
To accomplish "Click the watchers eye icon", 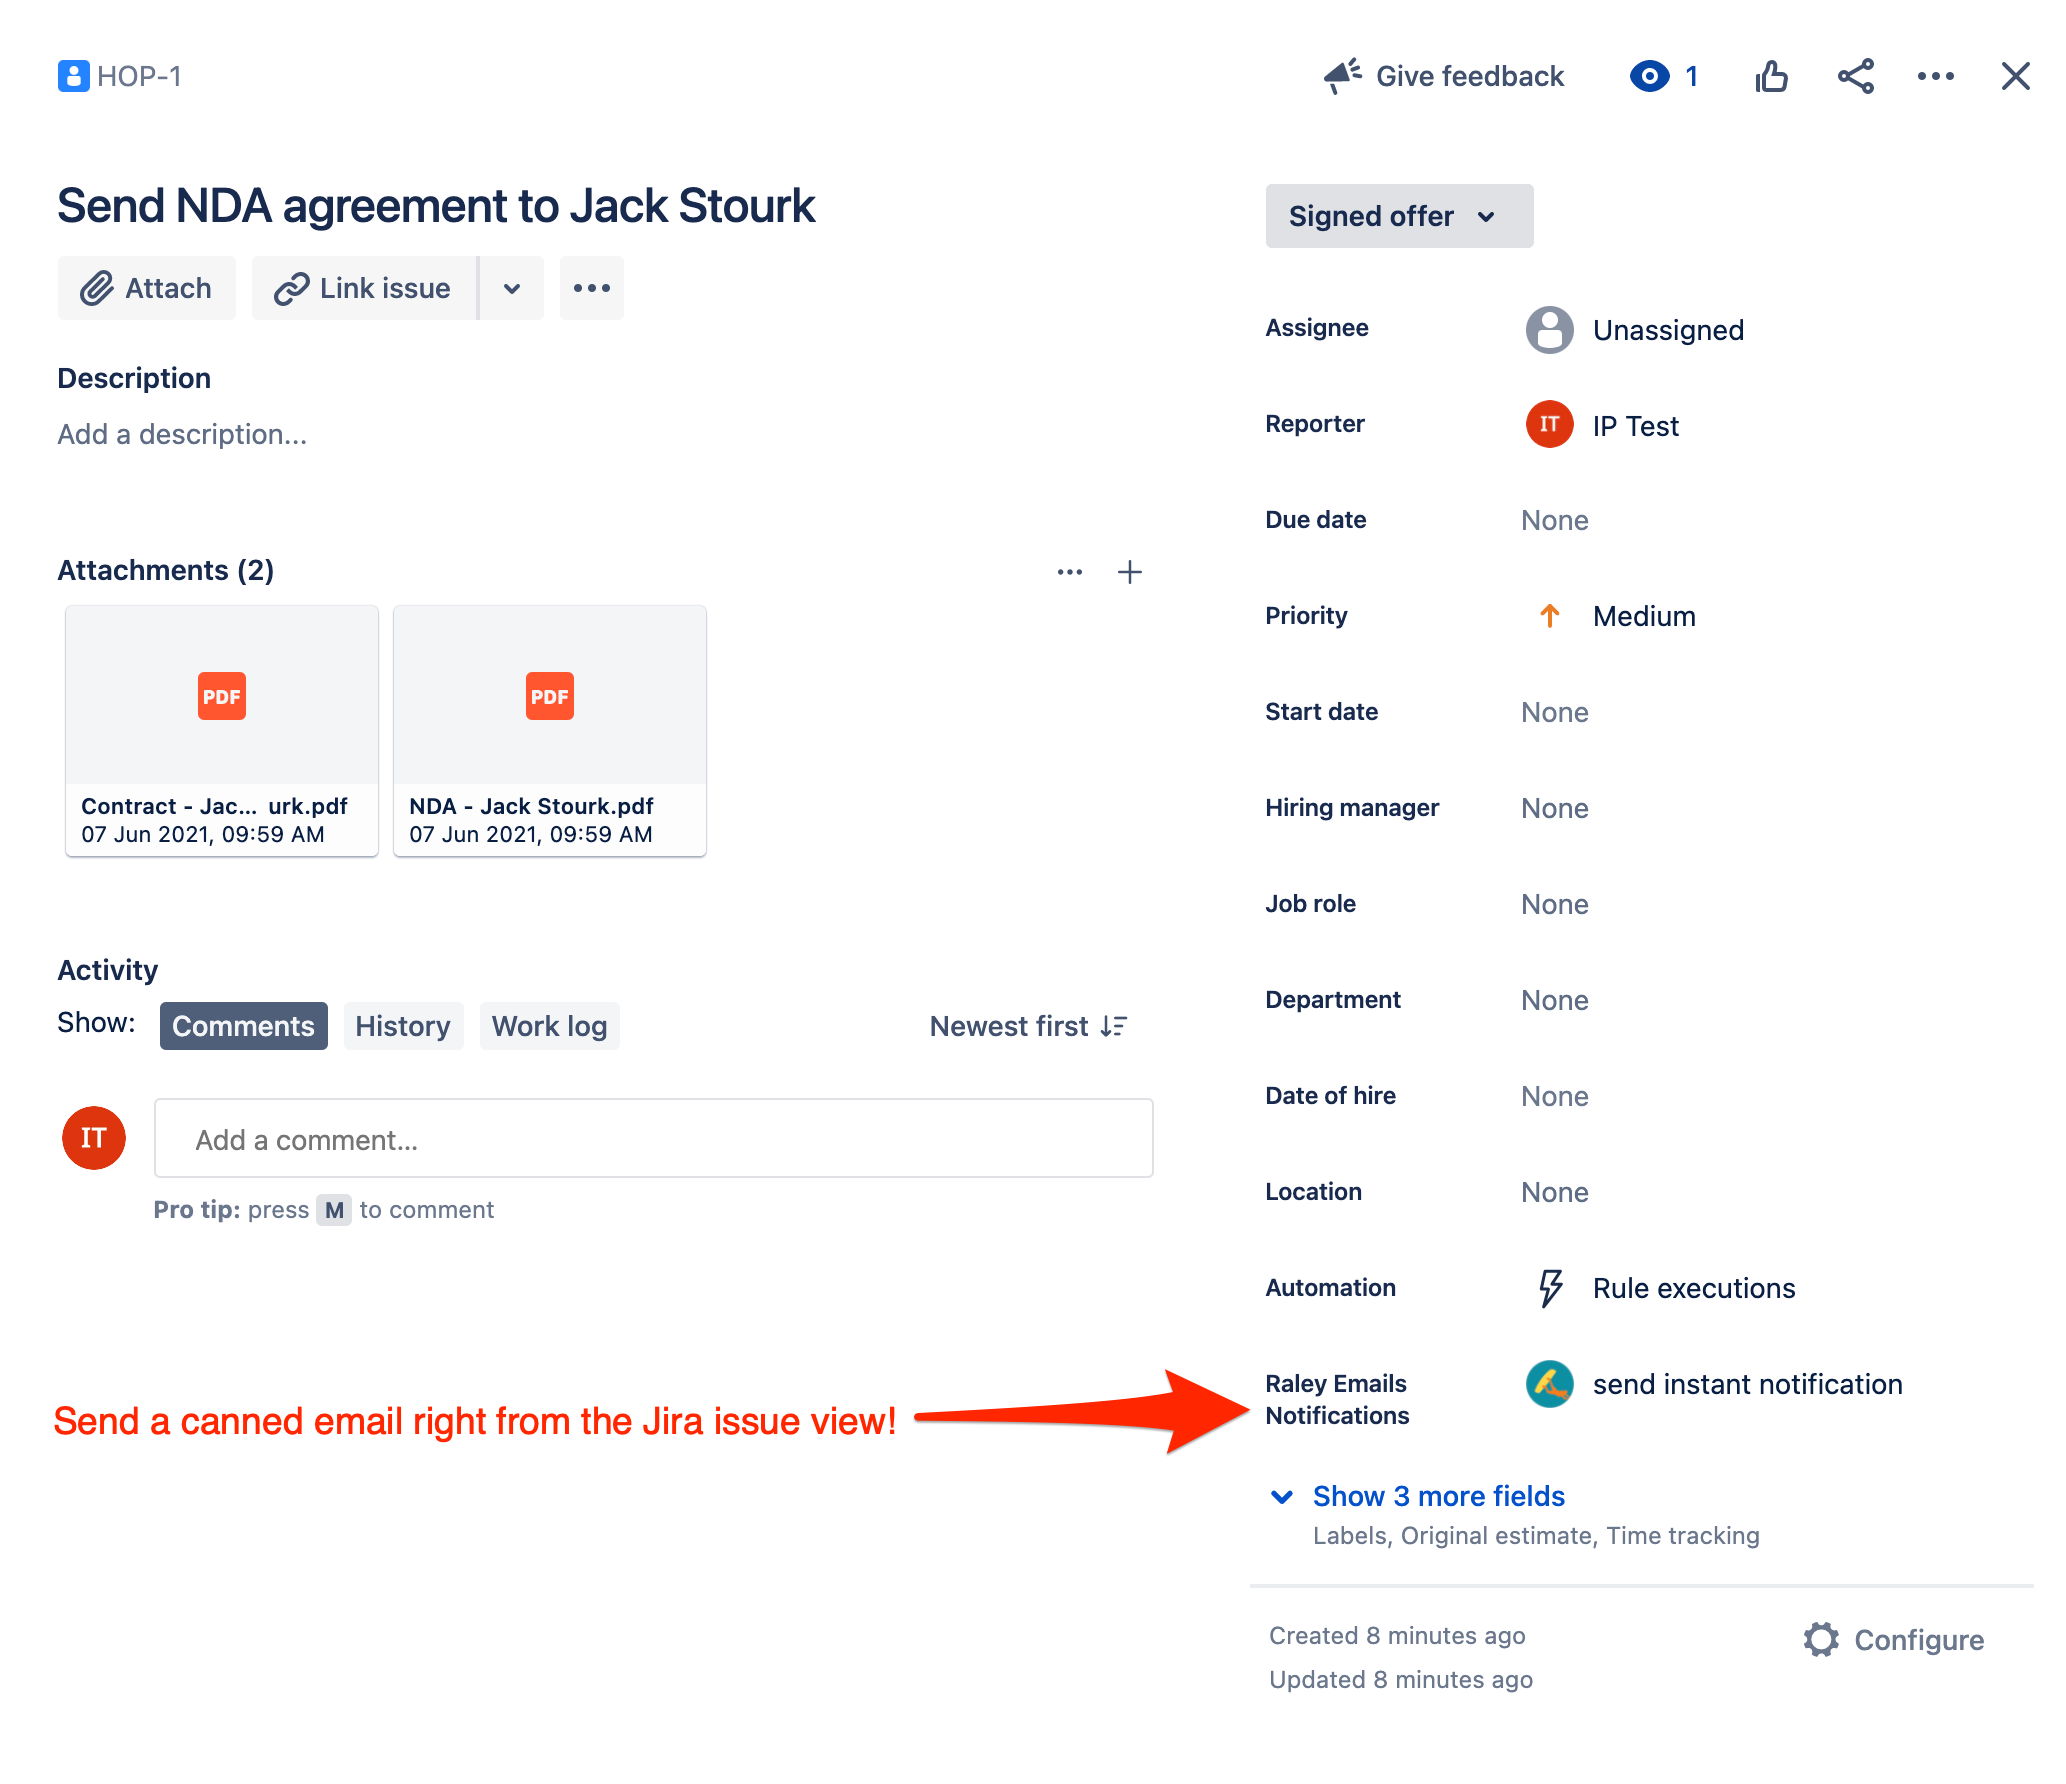I will pyautogui.click(x=1650, y=75).
